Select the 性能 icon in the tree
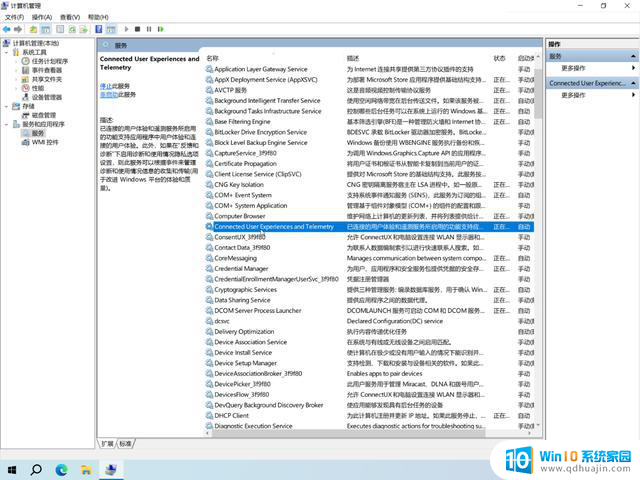This screenshot has width=640, height=480. [25, 88]
